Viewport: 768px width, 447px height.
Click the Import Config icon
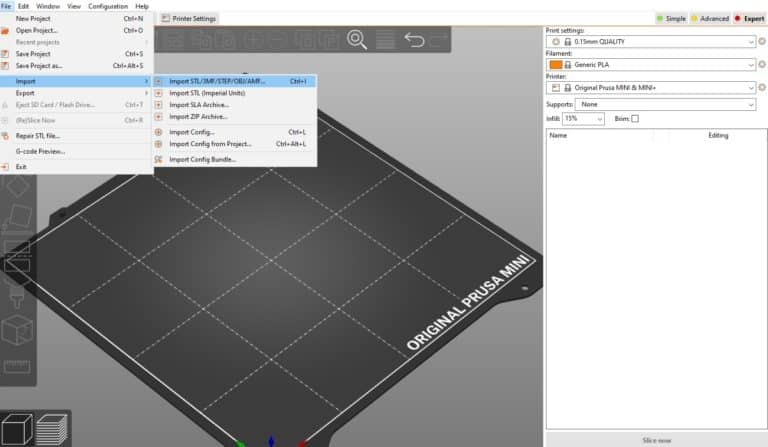[158, 132]
